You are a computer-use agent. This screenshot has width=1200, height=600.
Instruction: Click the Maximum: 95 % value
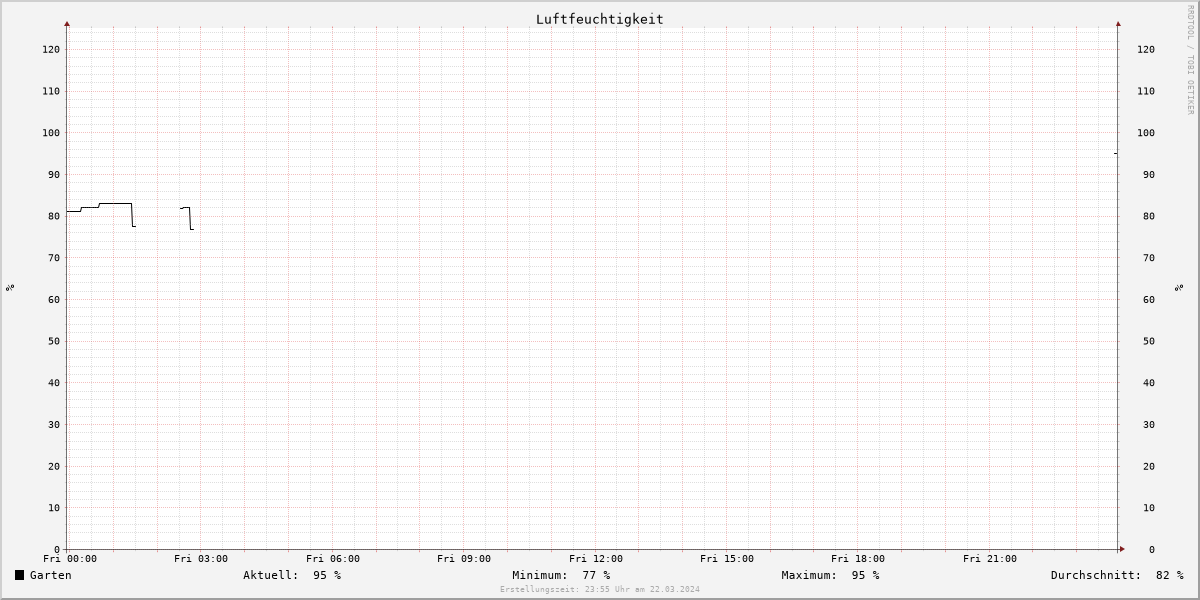(830, 575)
